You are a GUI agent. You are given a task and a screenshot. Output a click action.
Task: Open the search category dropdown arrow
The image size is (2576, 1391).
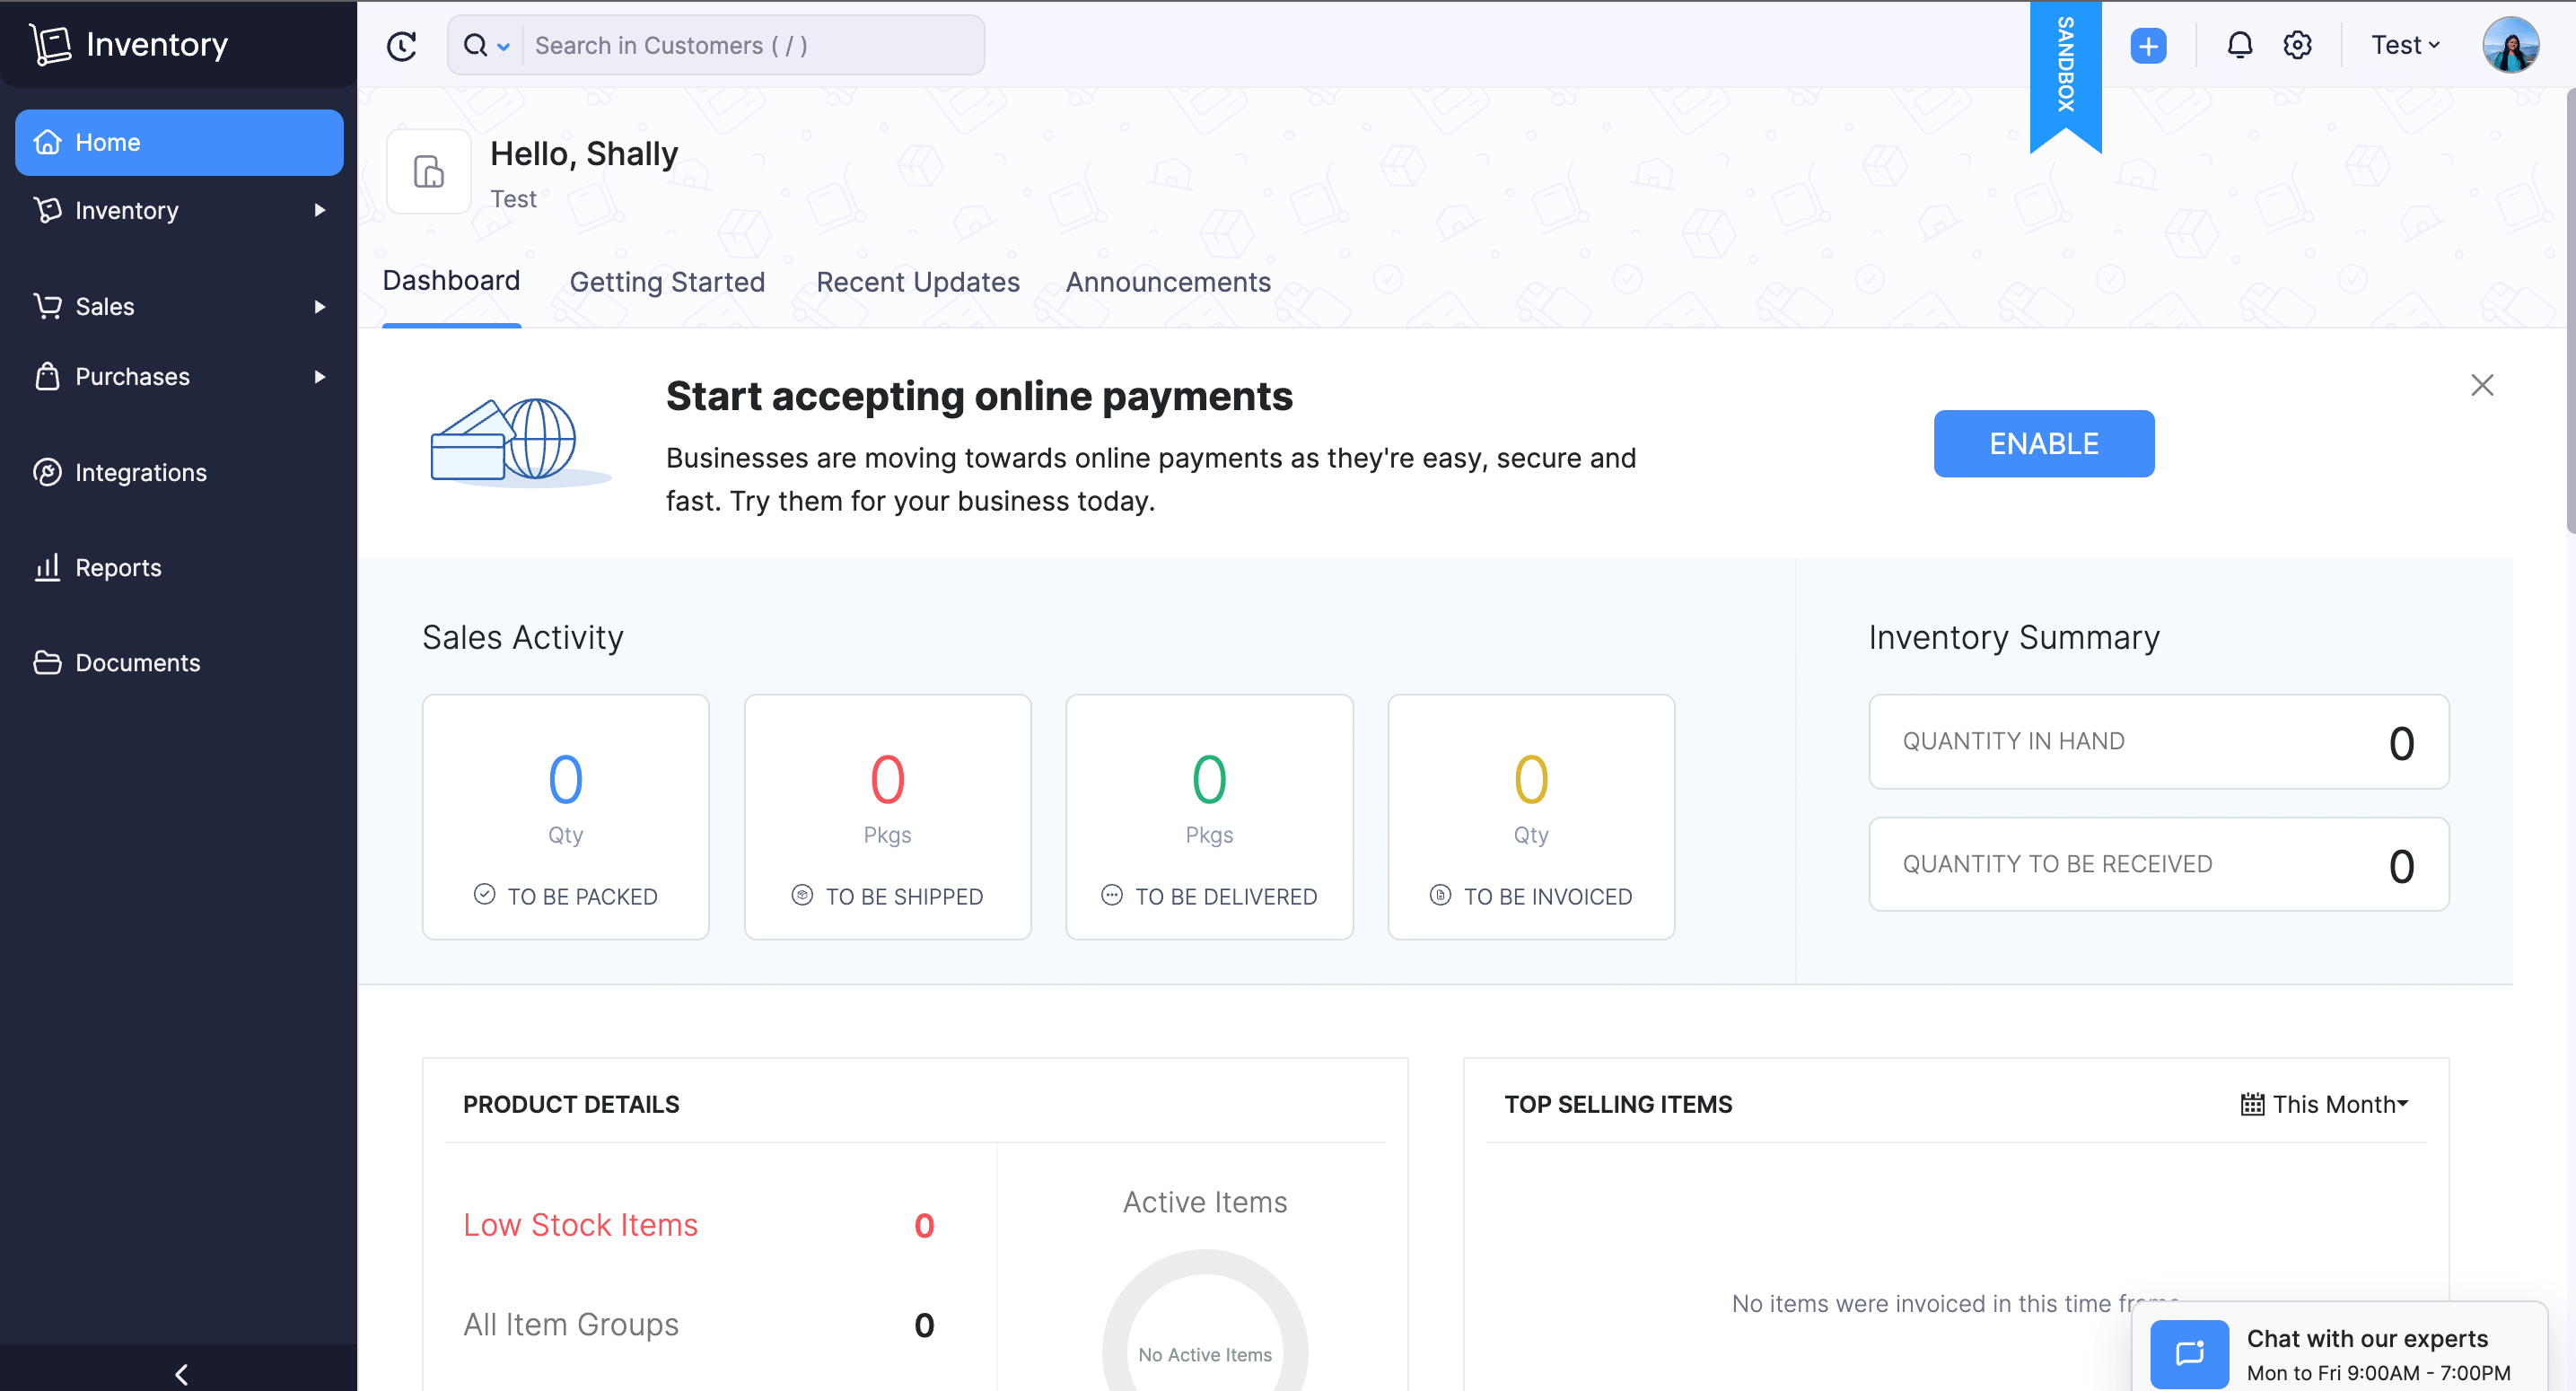504,46
